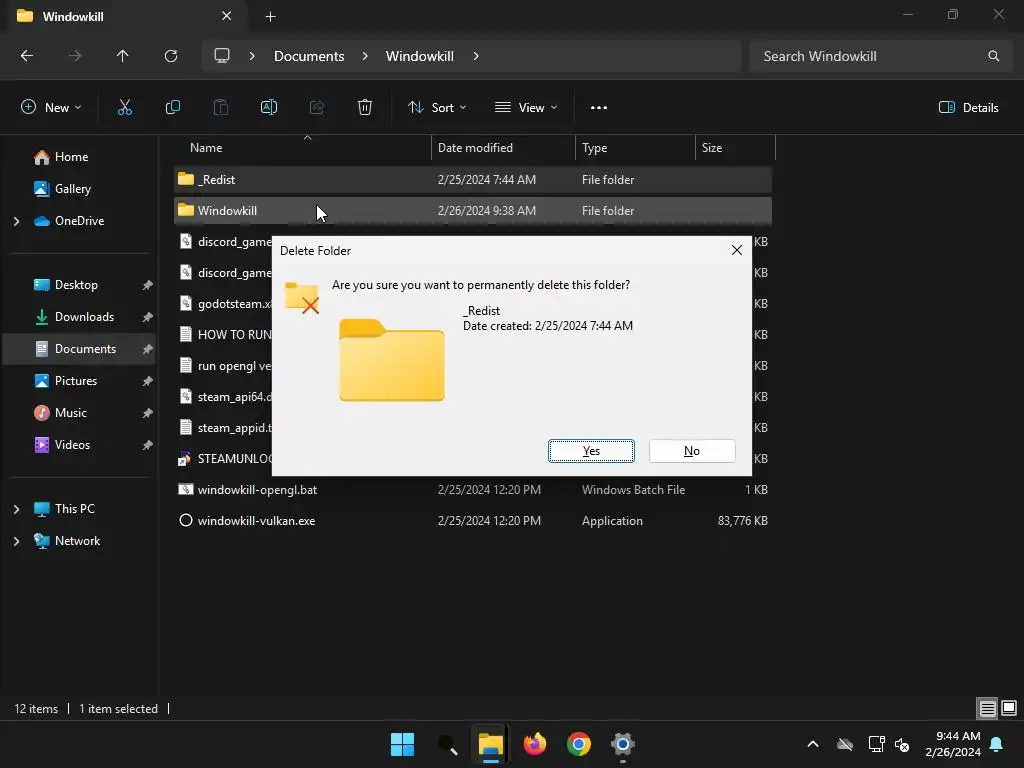Sort by Size column header
The image size is (1024, 768).
click(x=735, y=148)
